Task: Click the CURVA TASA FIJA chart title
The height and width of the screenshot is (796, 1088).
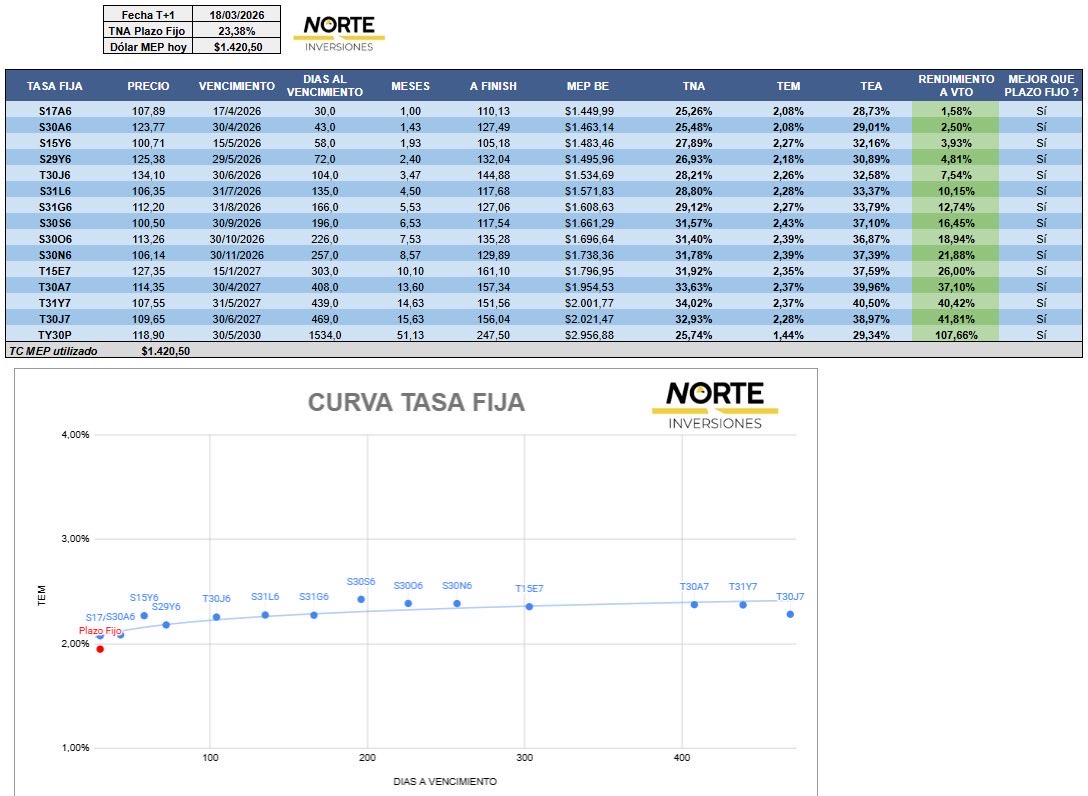Action: pos(416,403)
